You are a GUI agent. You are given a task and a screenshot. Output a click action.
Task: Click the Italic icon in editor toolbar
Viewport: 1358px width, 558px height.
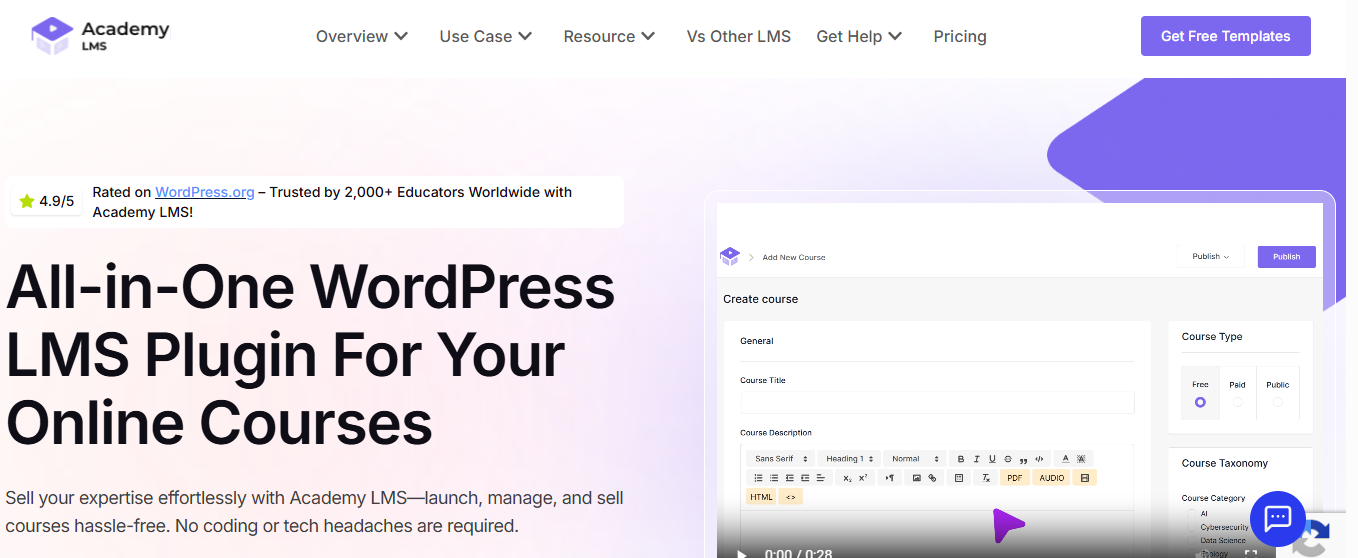coord(977,459)
